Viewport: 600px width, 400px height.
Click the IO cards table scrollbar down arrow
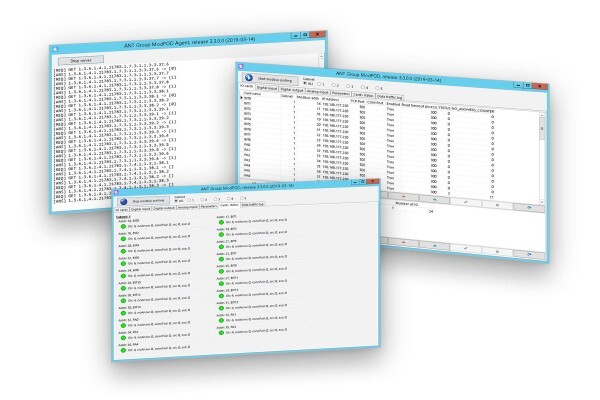click(541, 202)
